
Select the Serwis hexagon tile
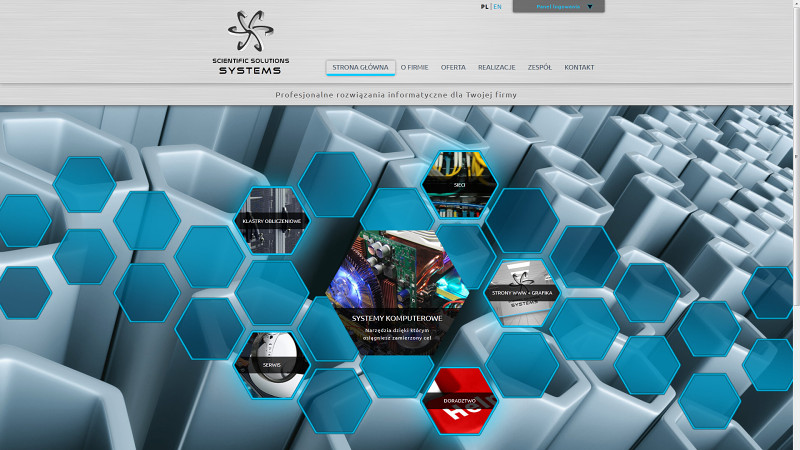point(272,365)
